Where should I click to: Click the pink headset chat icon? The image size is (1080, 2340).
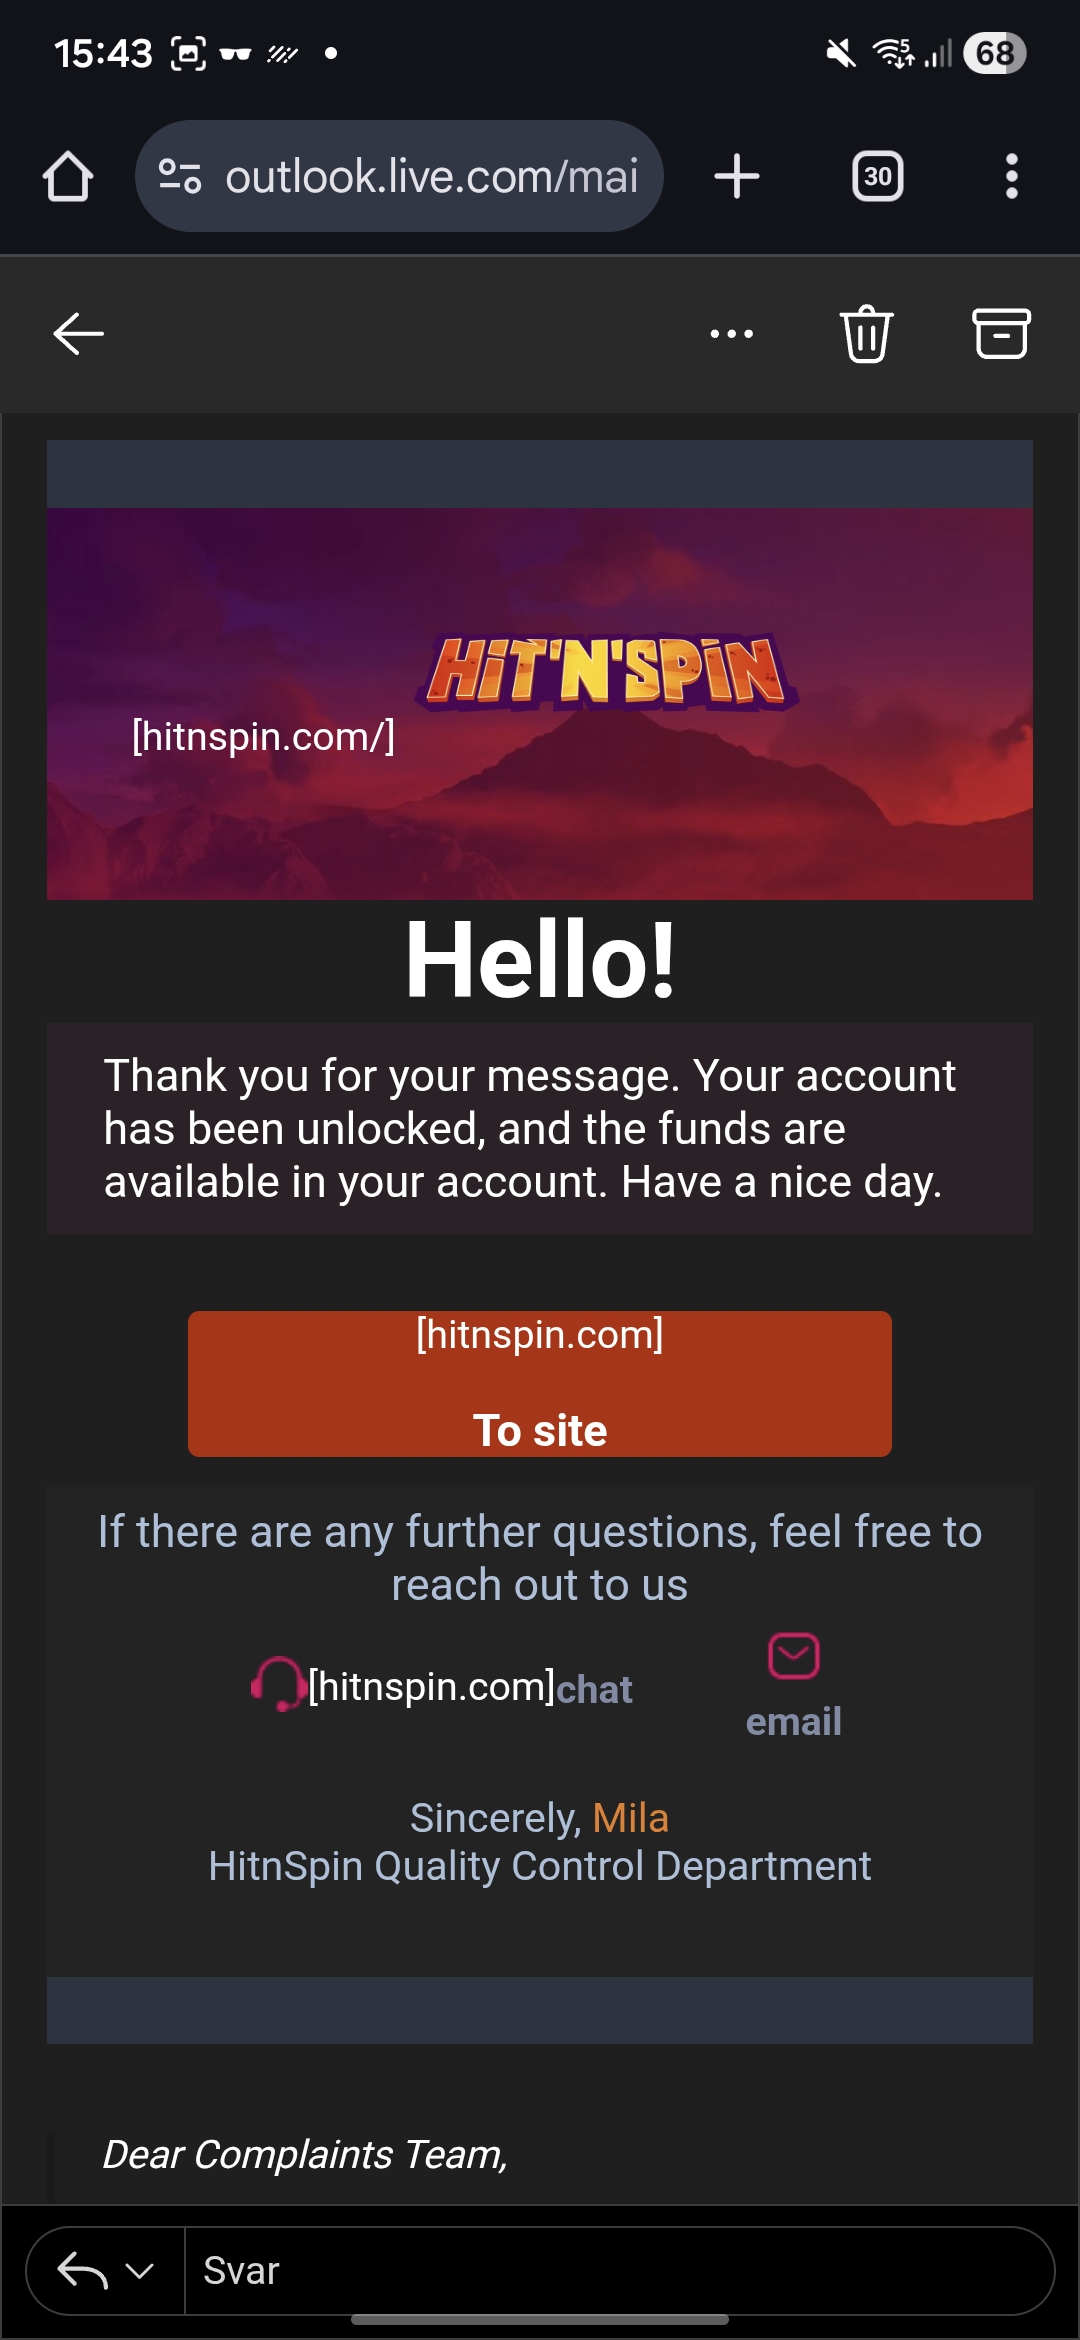click(277, 1684)
